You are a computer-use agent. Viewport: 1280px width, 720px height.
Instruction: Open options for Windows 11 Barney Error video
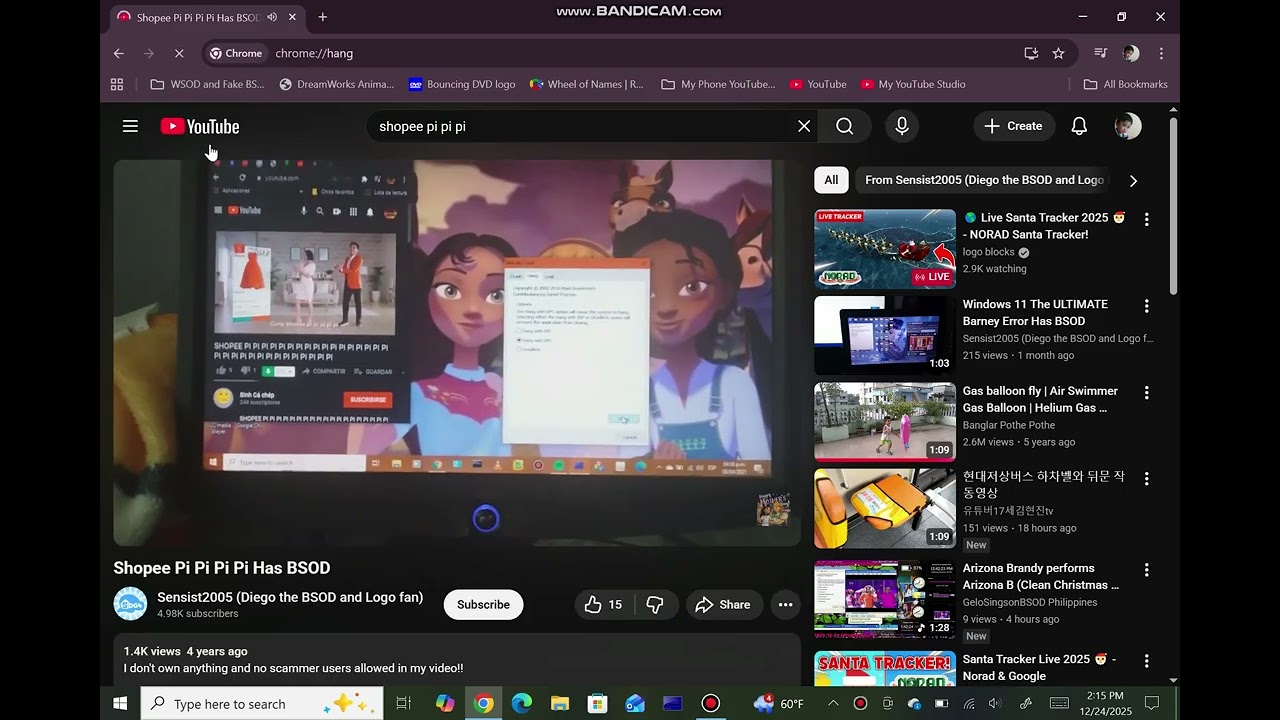tap(1147, 306)
